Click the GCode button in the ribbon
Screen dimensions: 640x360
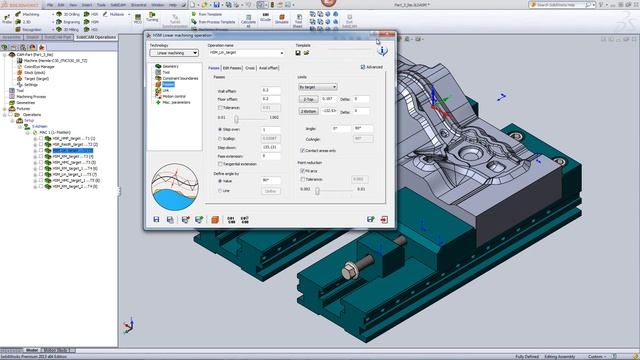pyautogui.click(x=265, y=17)
